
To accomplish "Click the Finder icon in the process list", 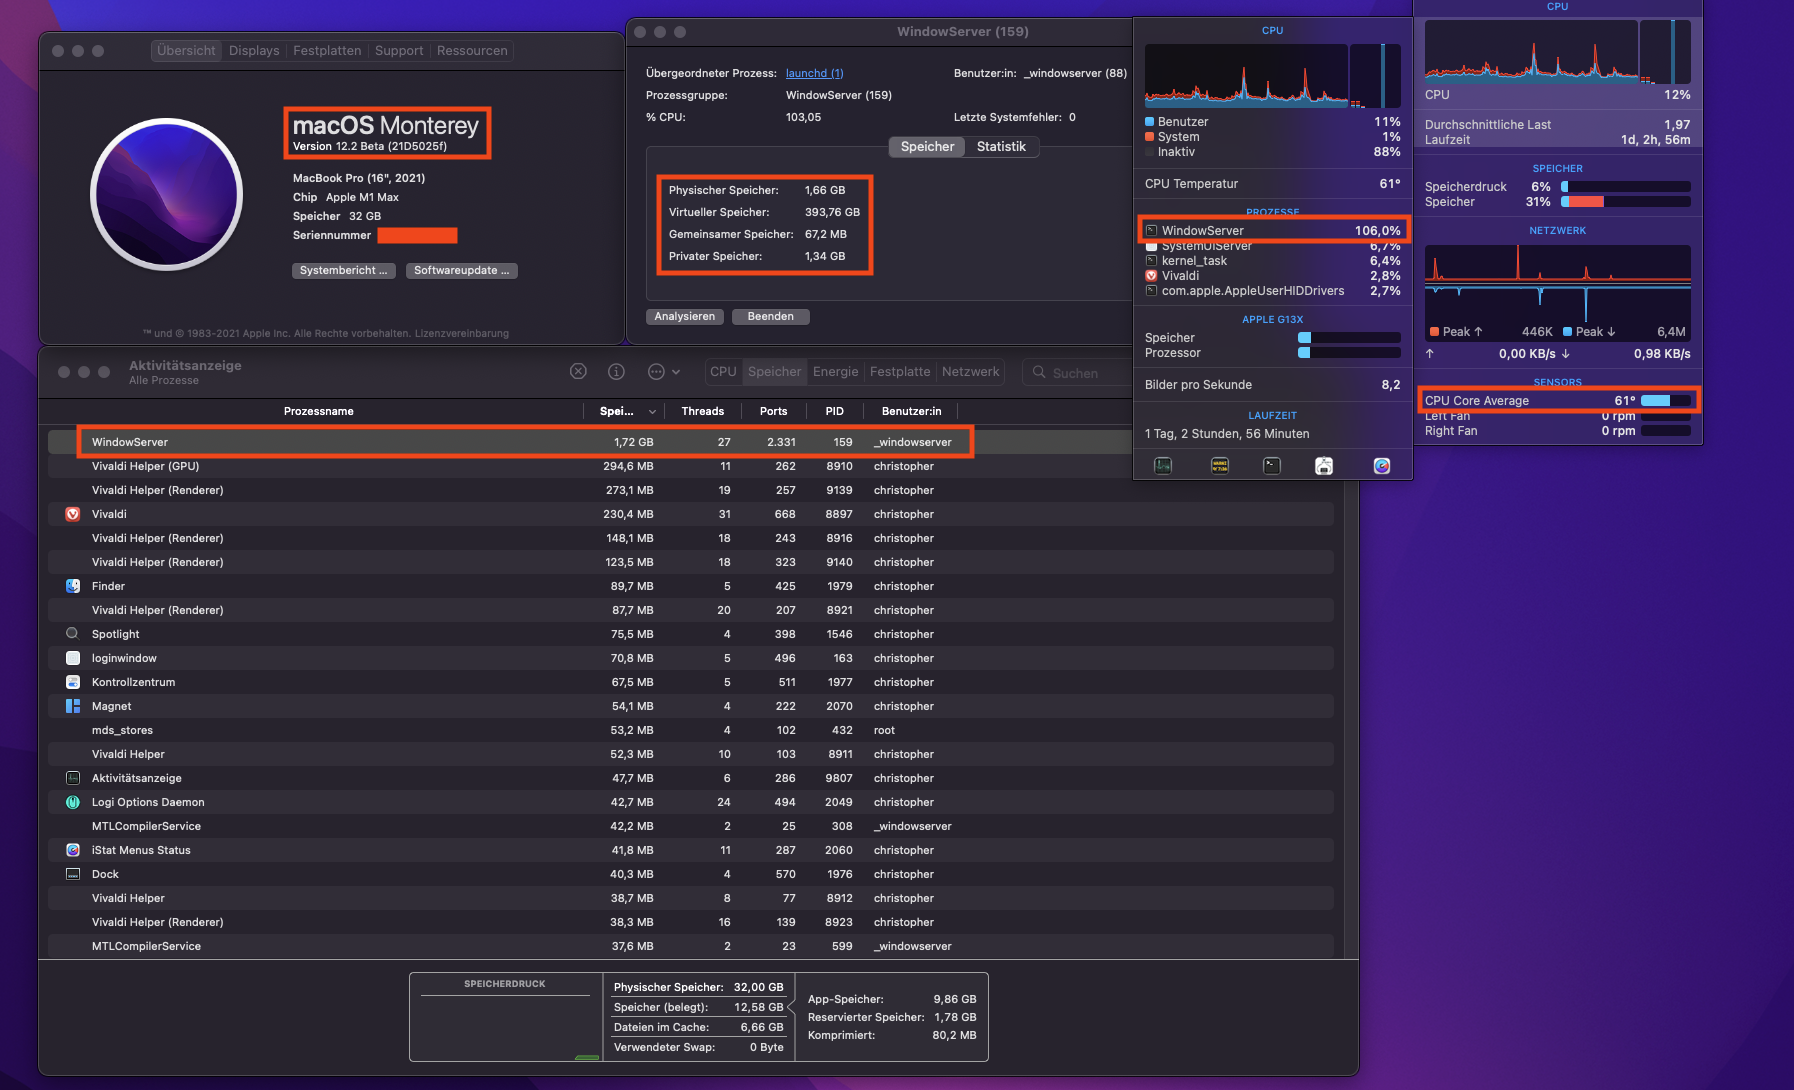I will click(x=73, y=586).
